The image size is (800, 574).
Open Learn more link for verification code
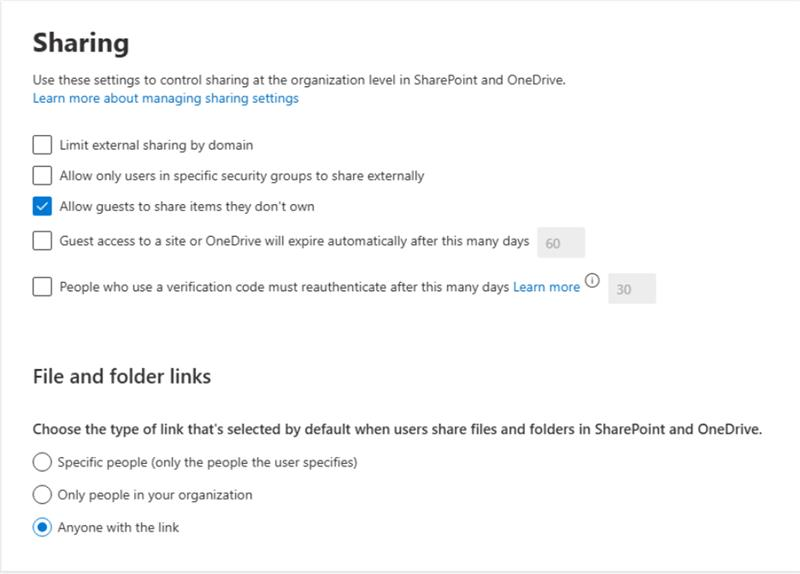click(546, 287)
